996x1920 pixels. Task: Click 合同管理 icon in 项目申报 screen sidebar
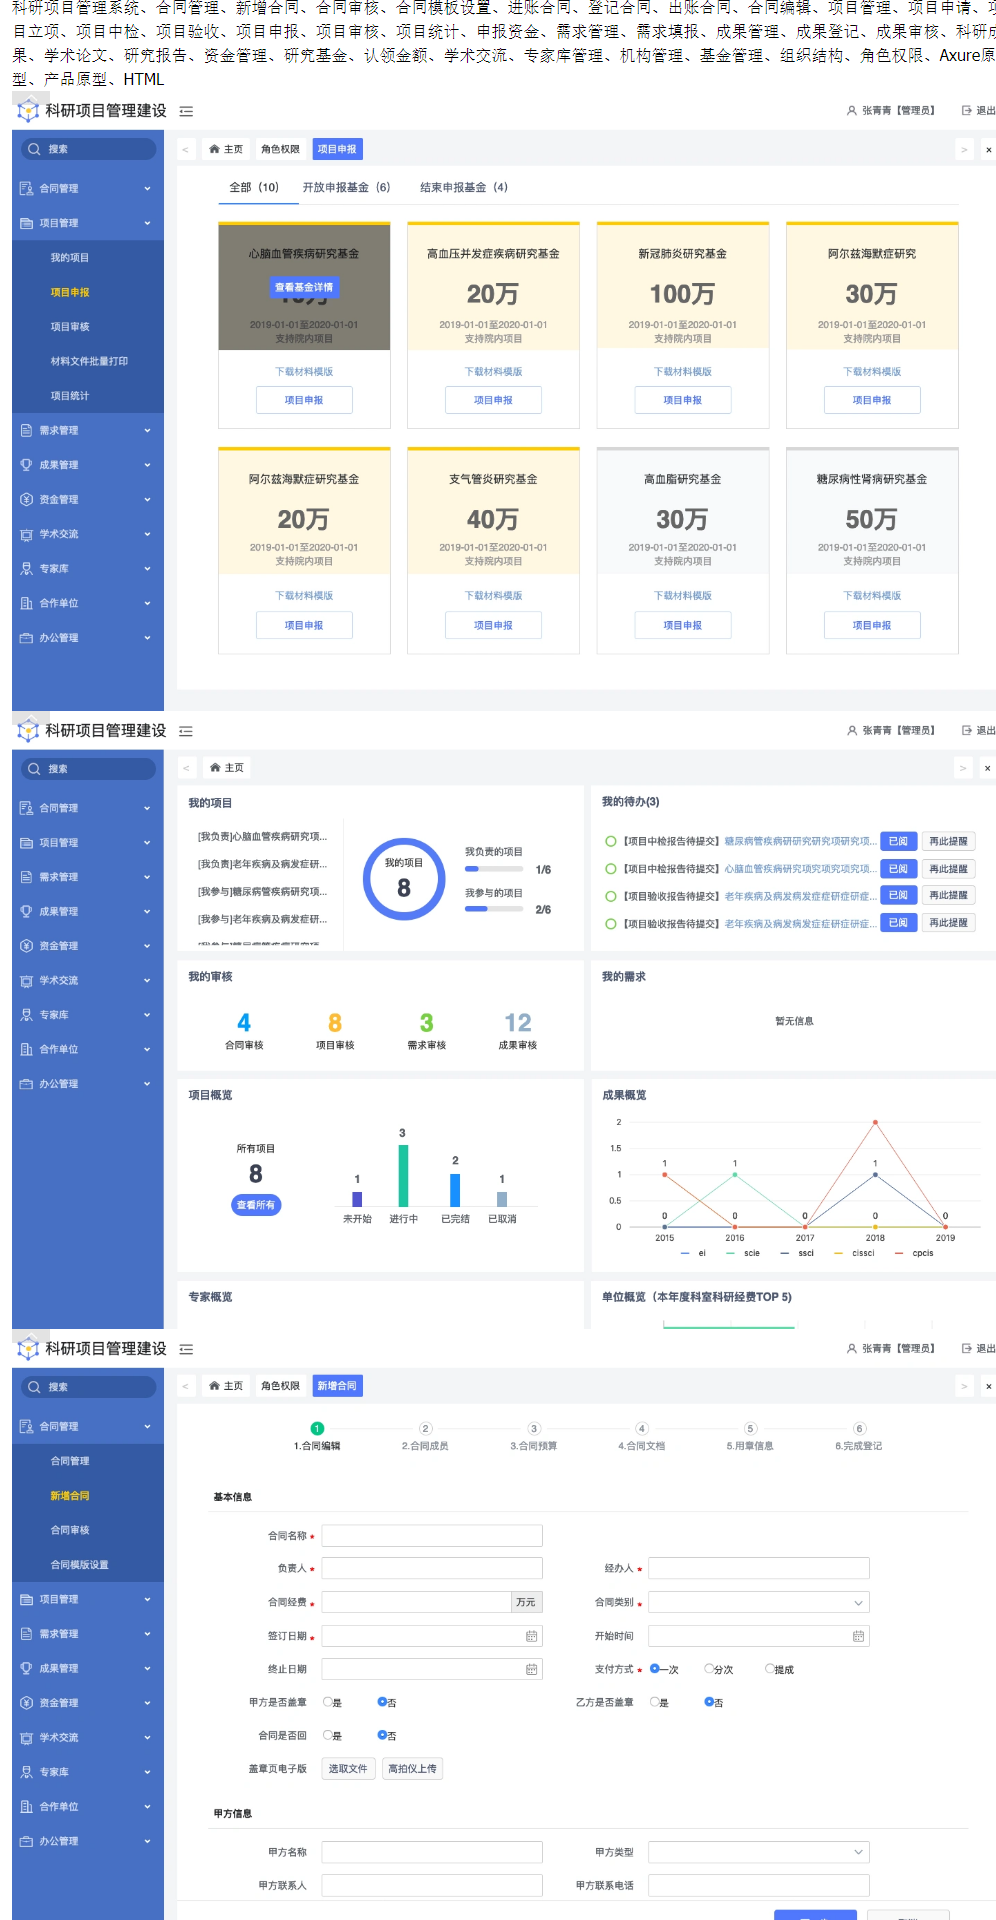pos(27,188)
